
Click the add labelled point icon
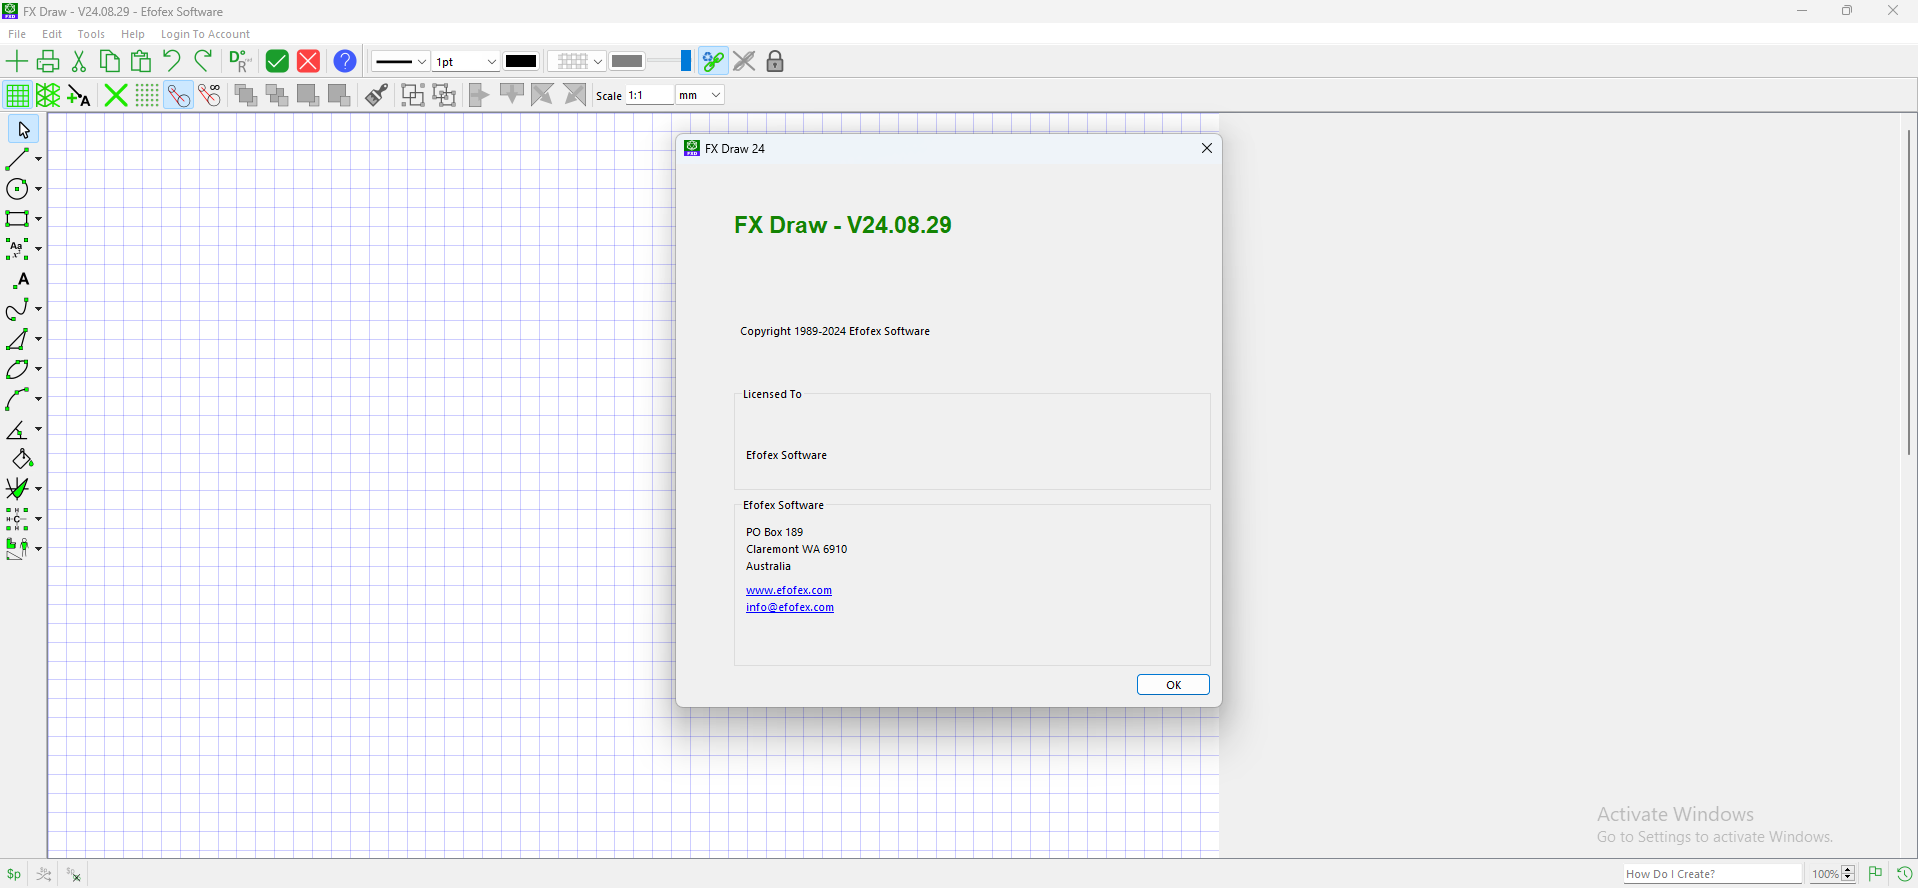point(79,95)
